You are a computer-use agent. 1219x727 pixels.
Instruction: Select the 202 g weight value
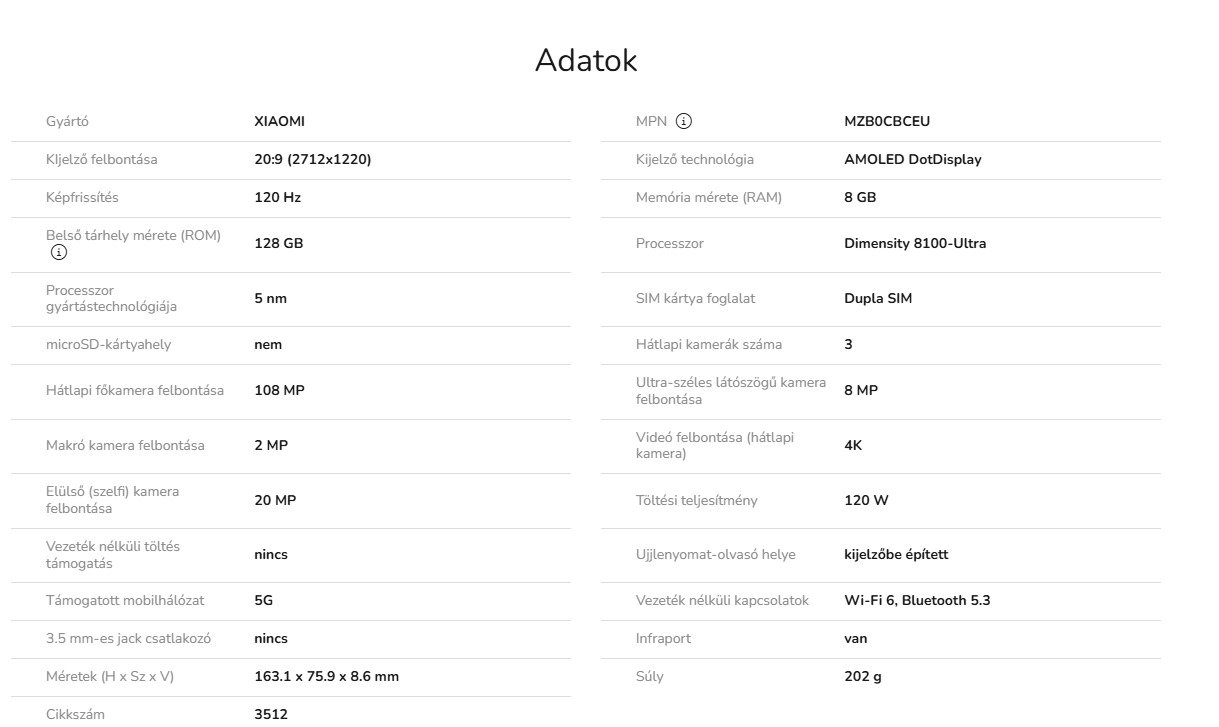coord(863,676)
